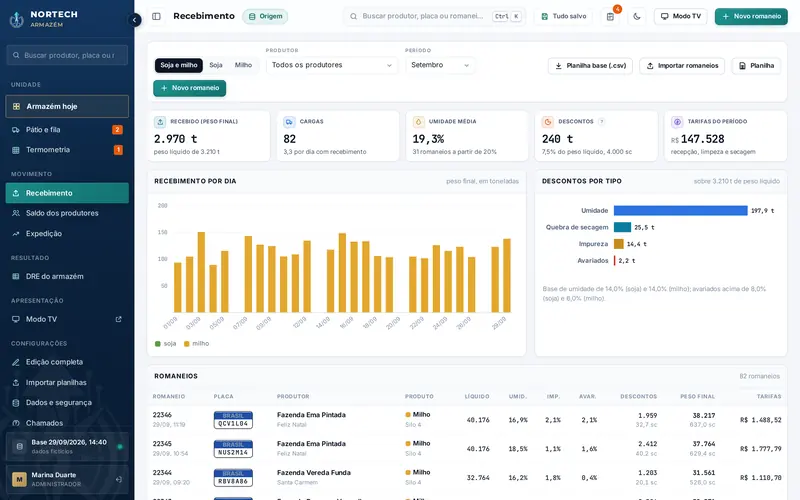Click the Origem badge selector

[265, 16]
